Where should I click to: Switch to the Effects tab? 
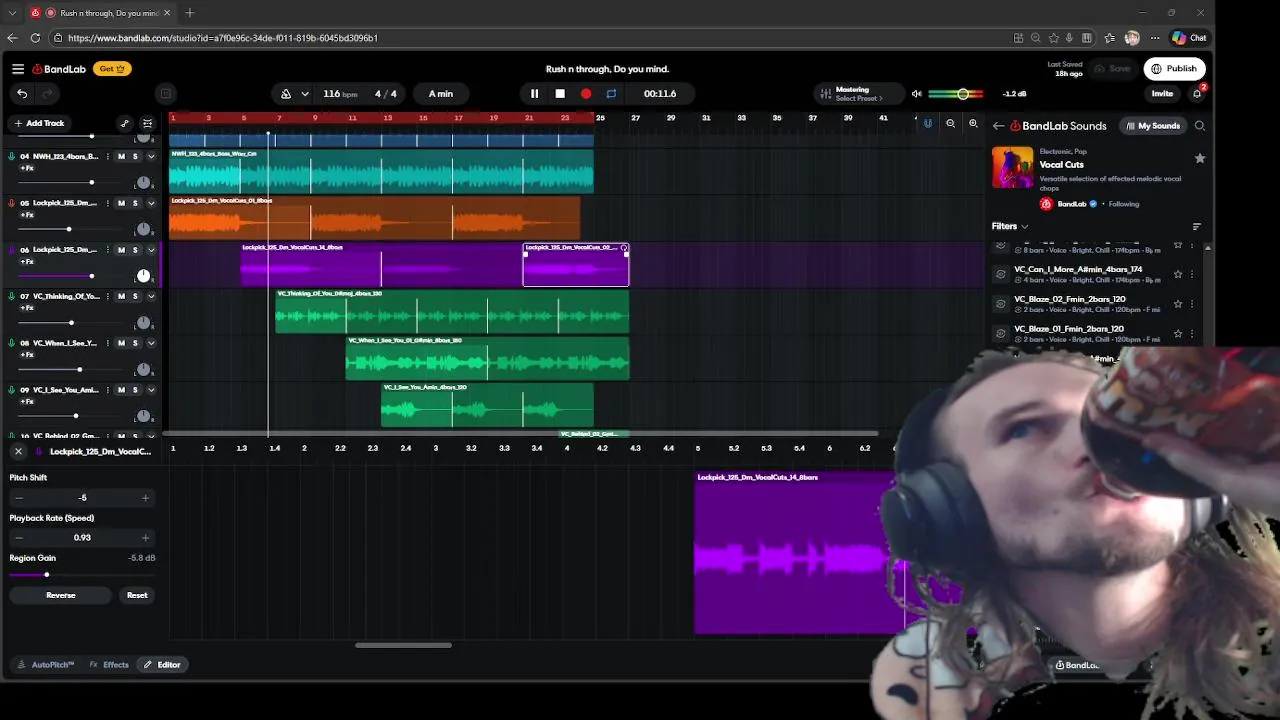(109, 665)
